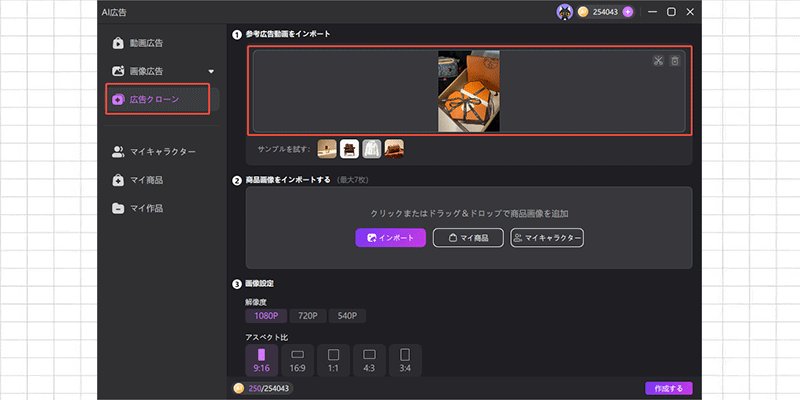This screenshot has height=400, width=800.
Task: Click the マイ商品 button in import area
Action: [468, 238]
